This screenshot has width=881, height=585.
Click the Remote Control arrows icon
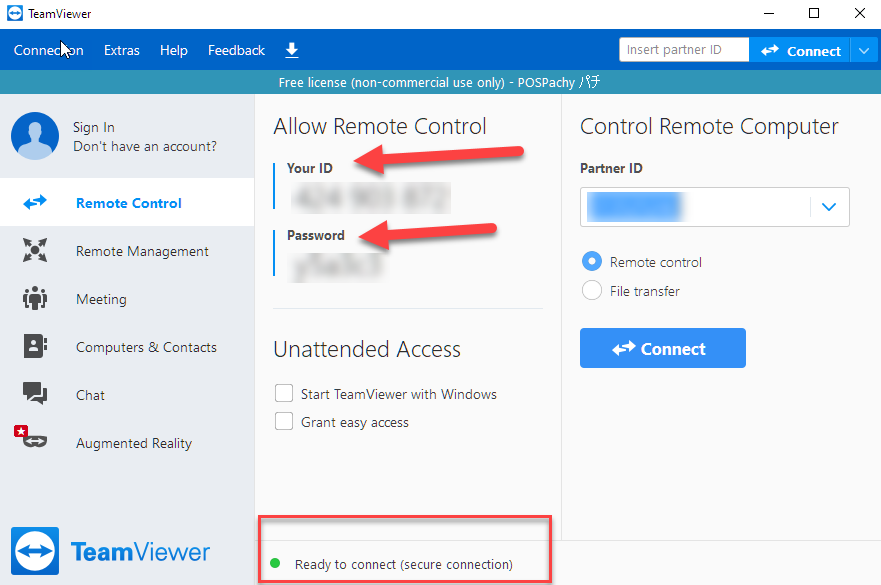point(35,202)
